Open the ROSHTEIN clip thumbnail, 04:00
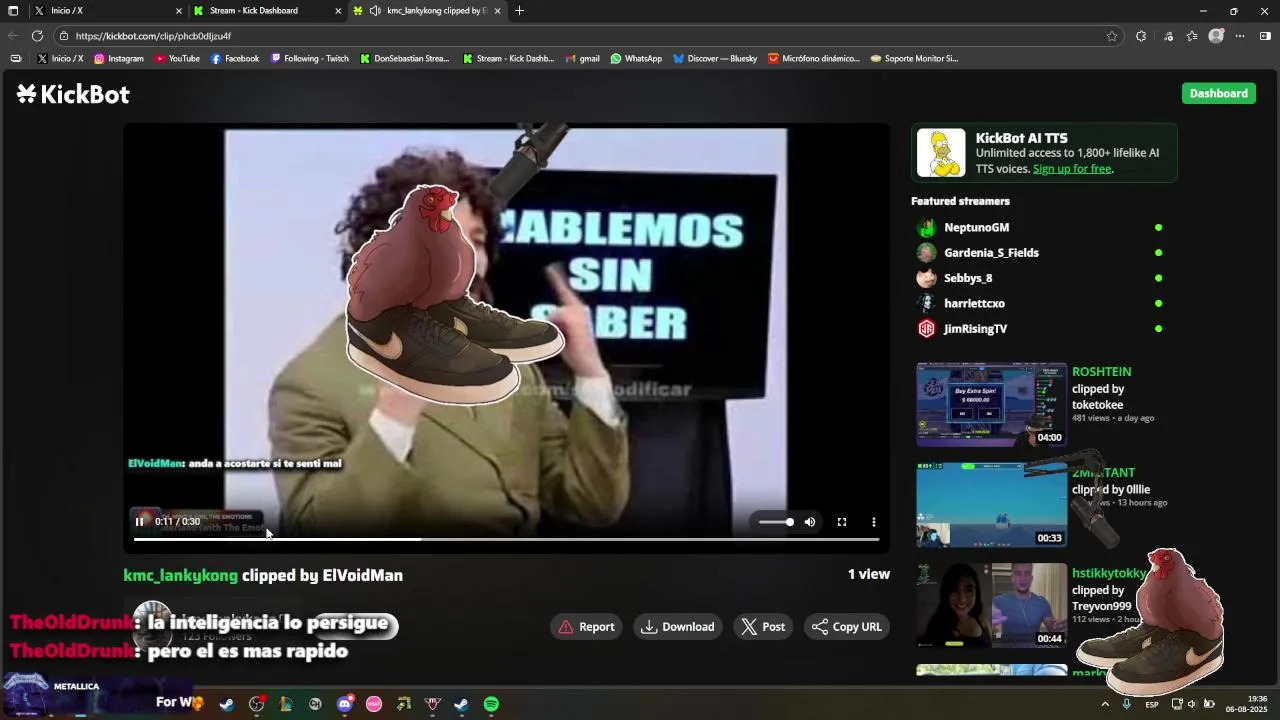 (991, 404)
